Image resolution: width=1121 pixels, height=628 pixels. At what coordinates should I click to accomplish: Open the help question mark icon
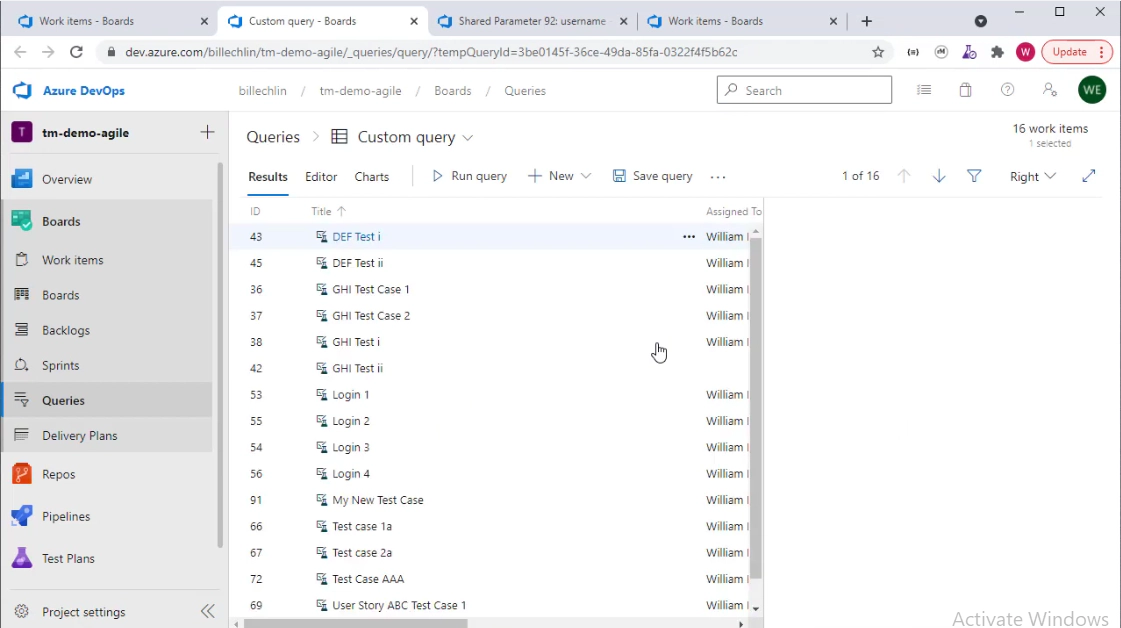[x=1007, y=90]
